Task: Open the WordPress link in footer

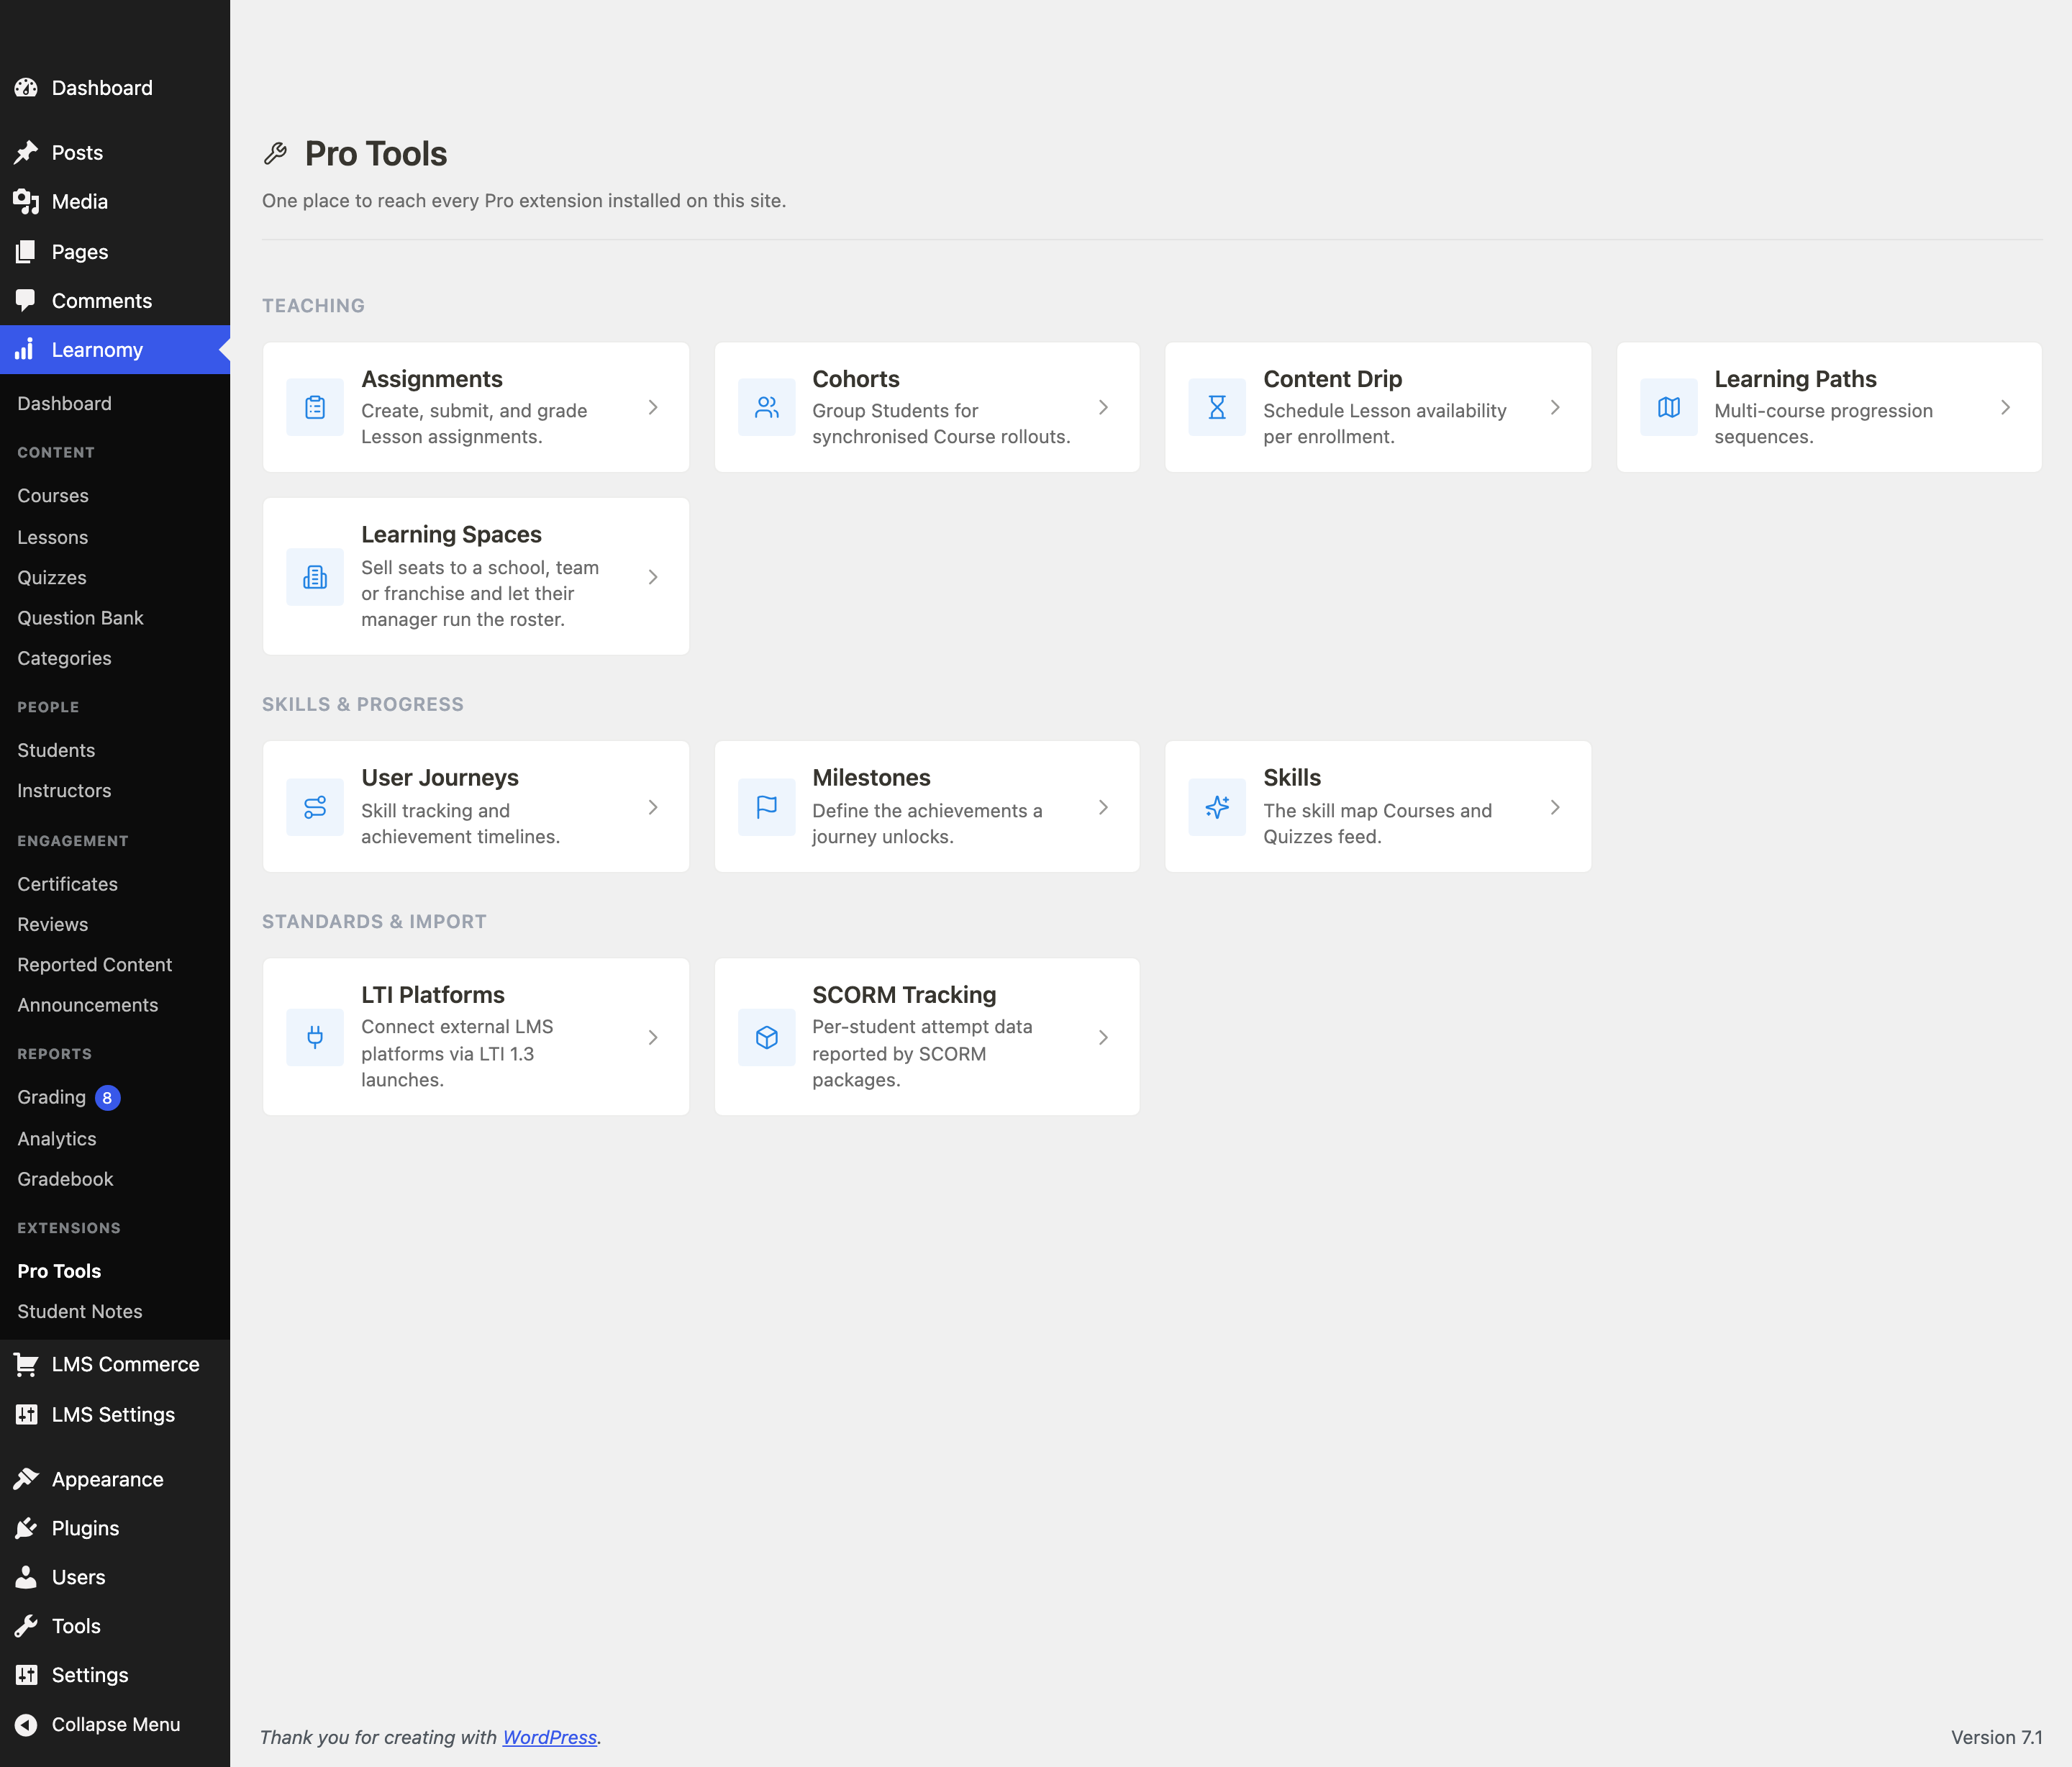Action: 549,1737
